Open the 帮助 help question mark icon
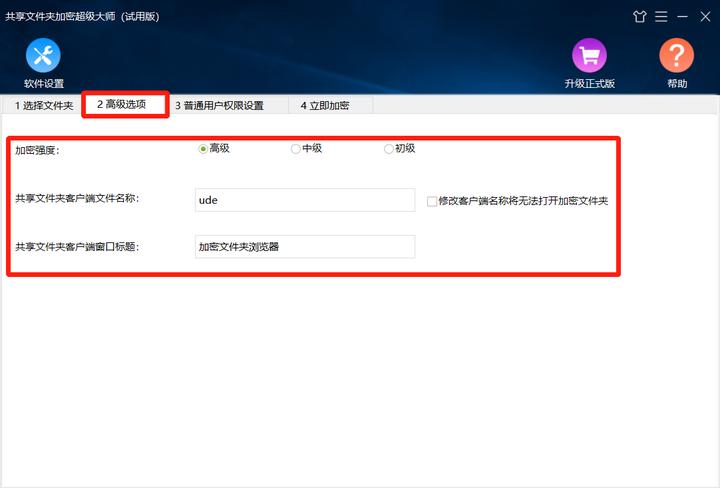The width and height of the screenshot is (720, 488). pyautogui.click(x=676, y=55)
